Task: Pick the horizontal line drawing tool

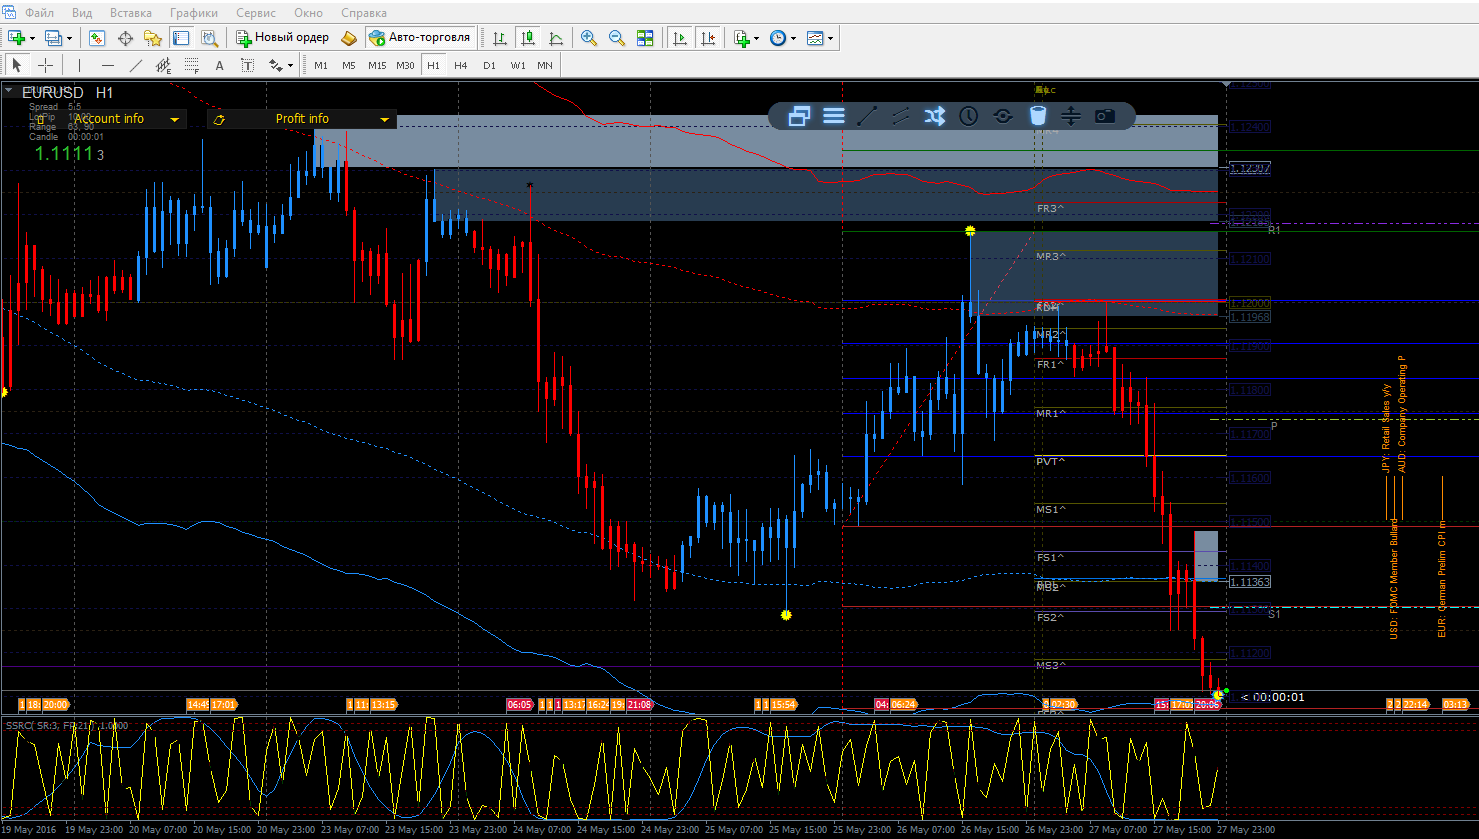Action: (x=108, y=65)
